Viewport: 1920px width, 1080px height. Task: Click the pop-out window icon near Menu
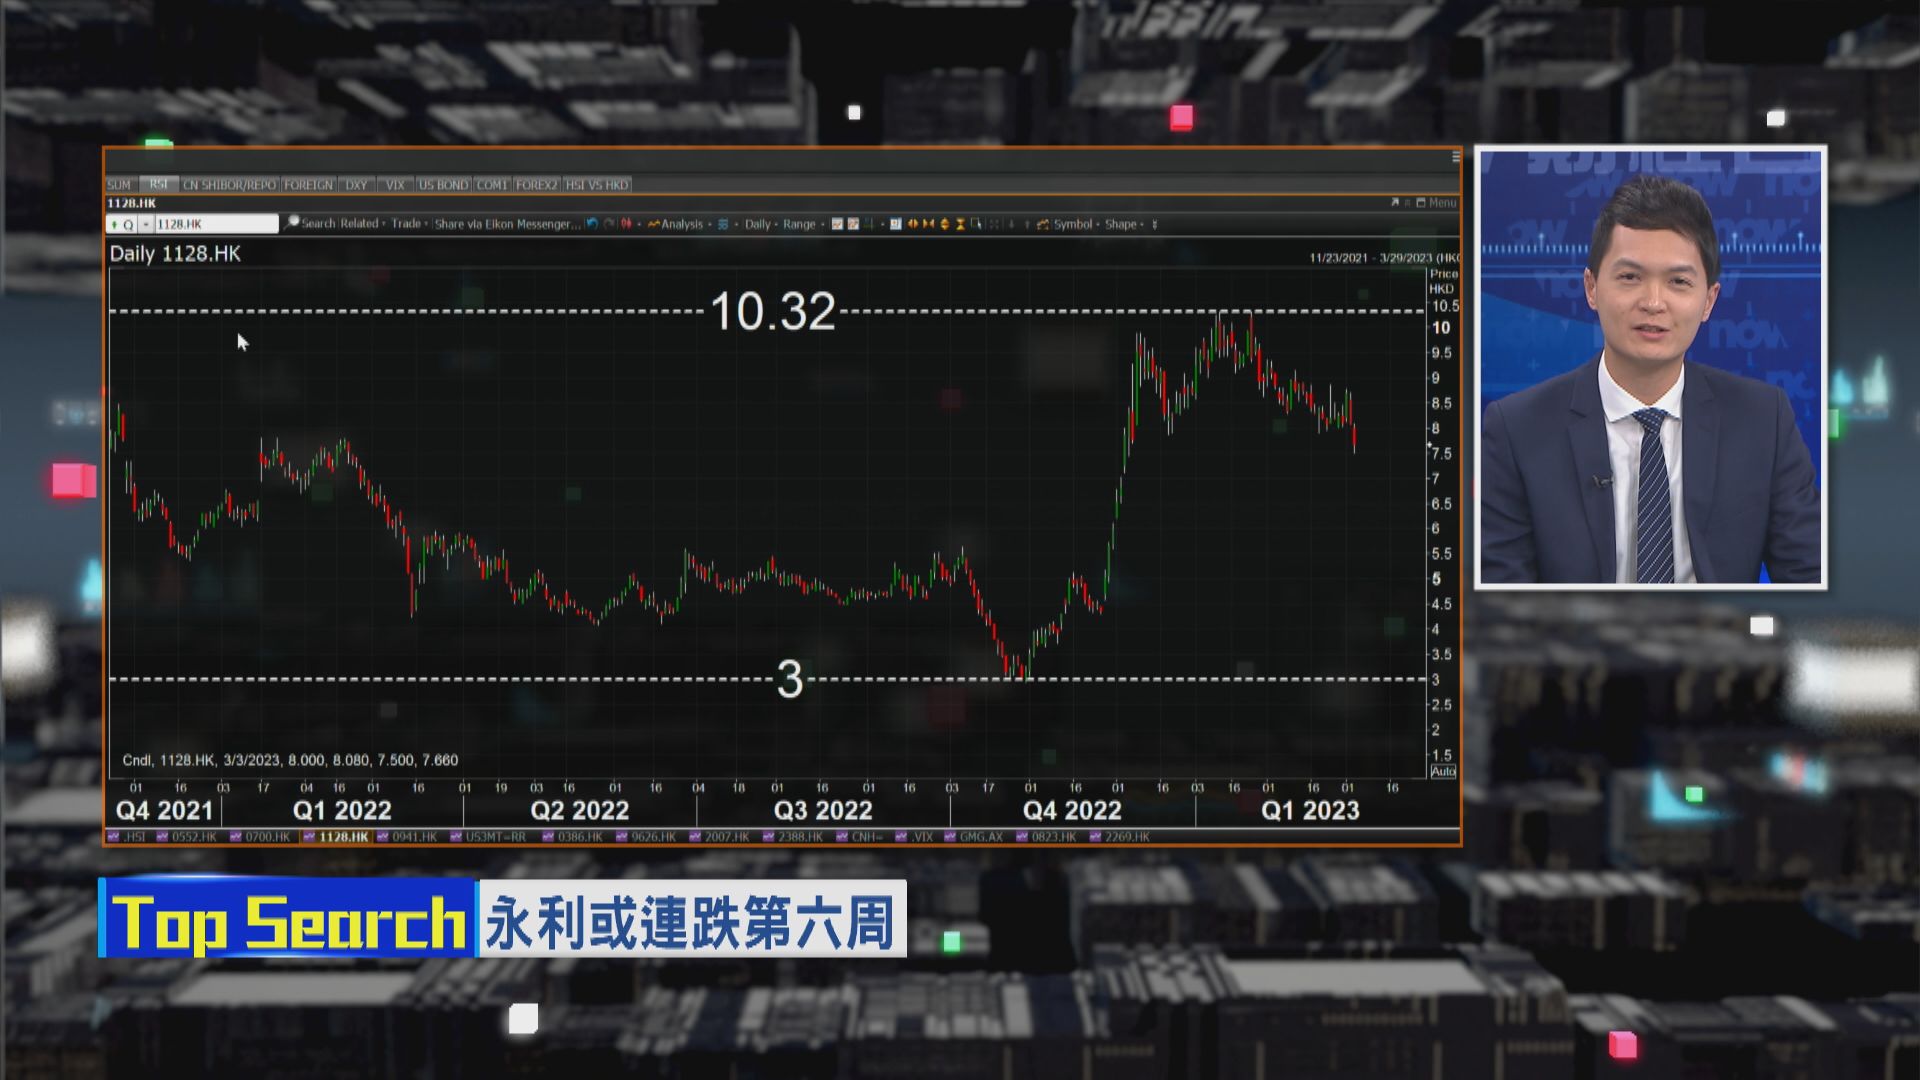pyautogui.click(x=1396, y=201)
